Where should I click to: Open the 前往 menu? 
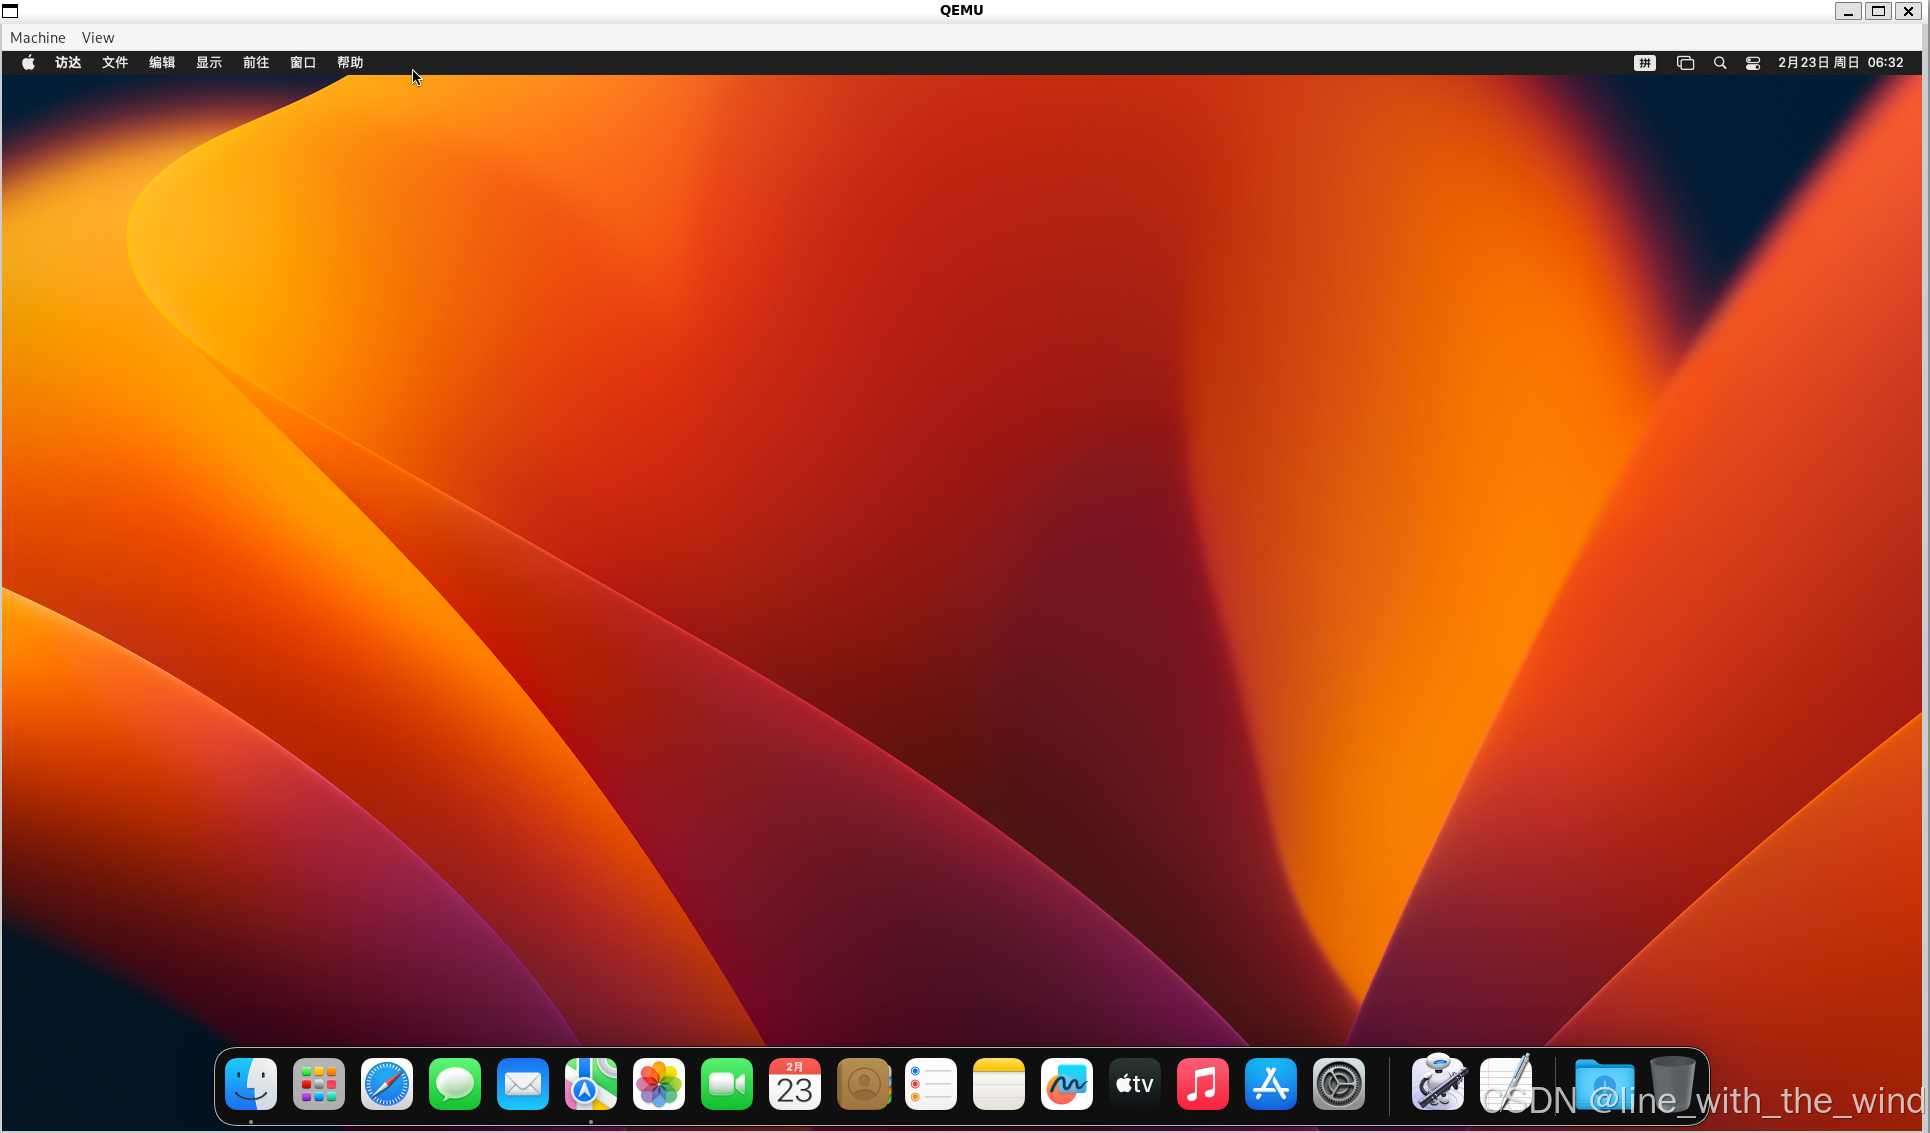tap(256, 62)
